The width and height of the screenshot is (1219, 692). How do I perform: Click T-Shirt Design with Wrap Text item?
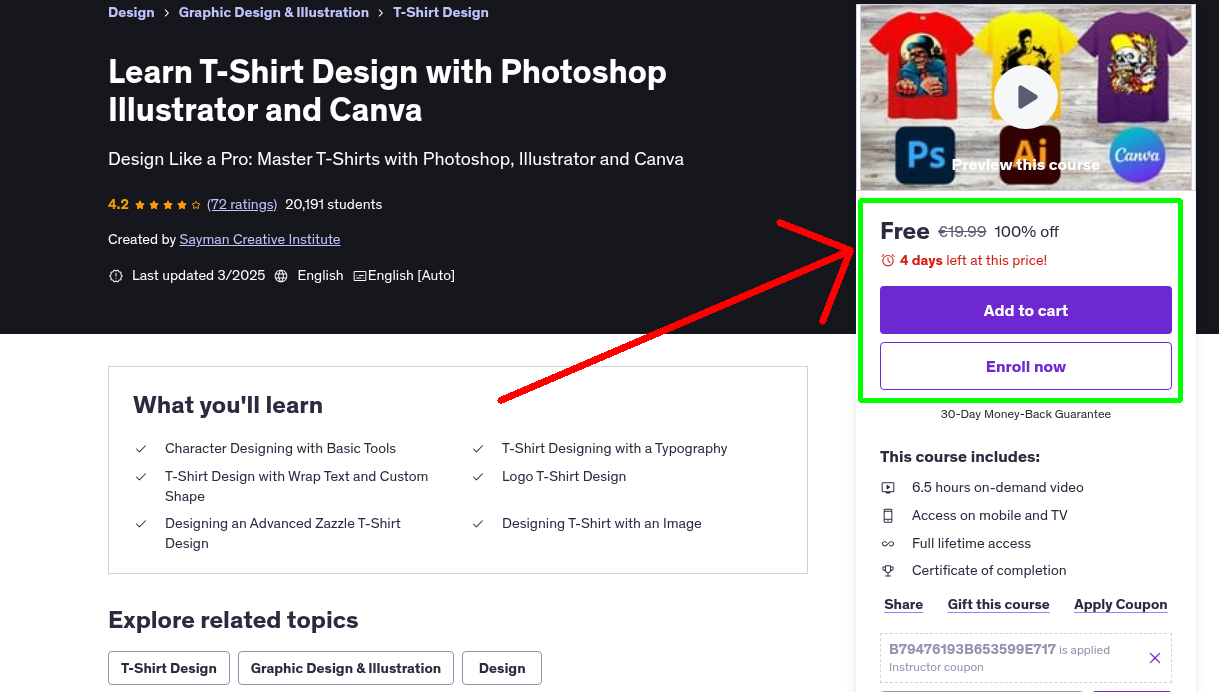pos(297,487)
